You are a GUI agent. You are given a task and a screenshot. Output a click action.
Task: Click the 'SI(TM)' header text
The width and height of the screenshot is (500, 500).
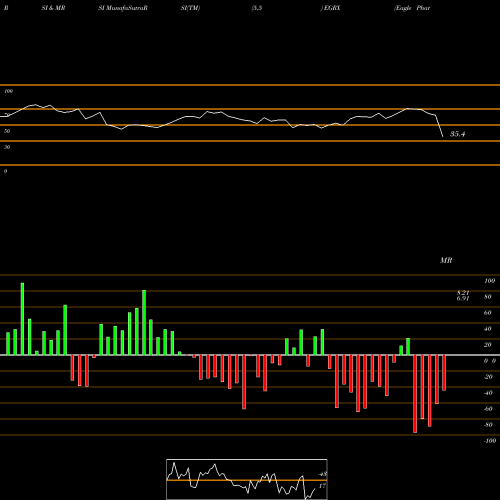click(190, 8)
